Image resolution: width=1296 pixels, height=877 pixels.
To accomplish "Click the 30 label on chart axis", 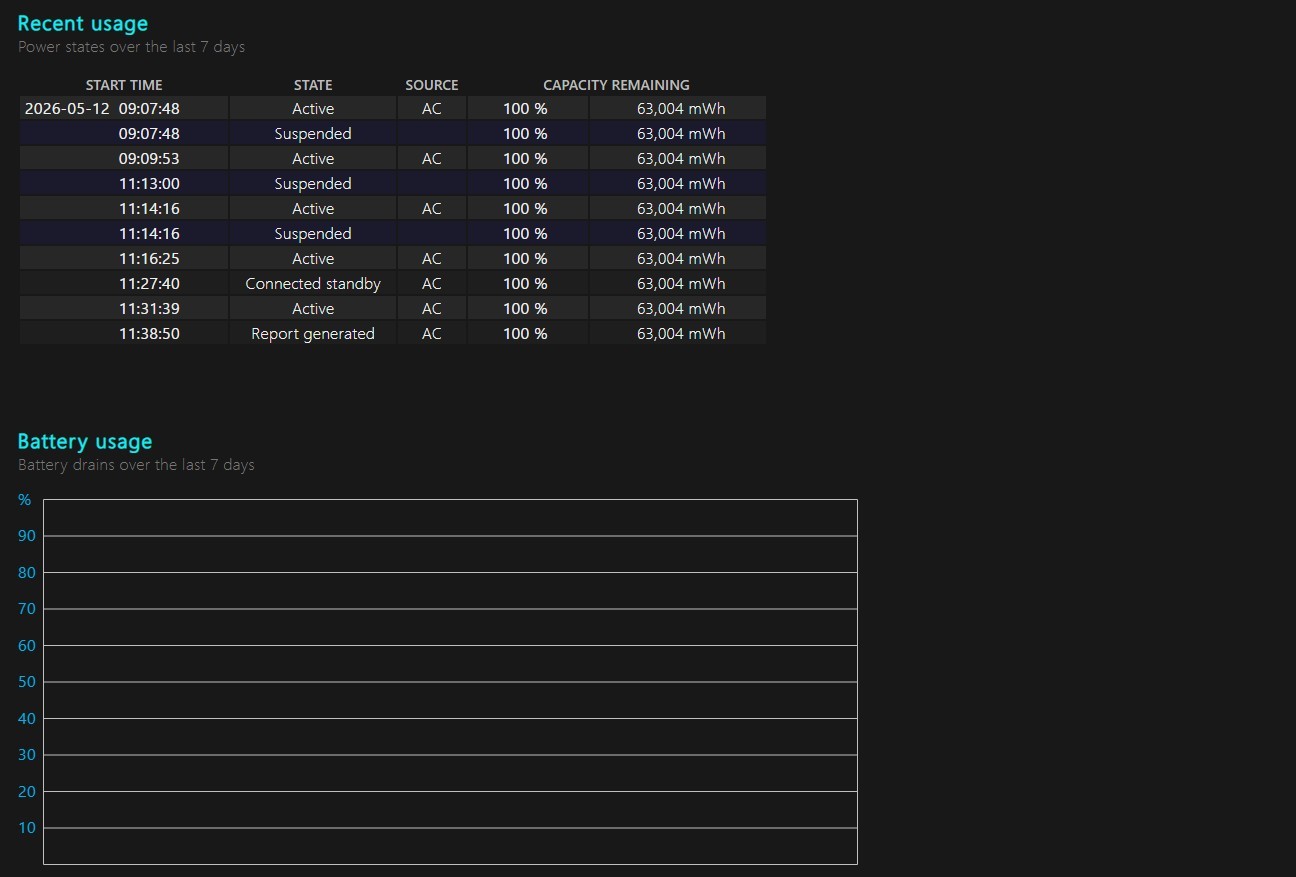I will (27, 755).
